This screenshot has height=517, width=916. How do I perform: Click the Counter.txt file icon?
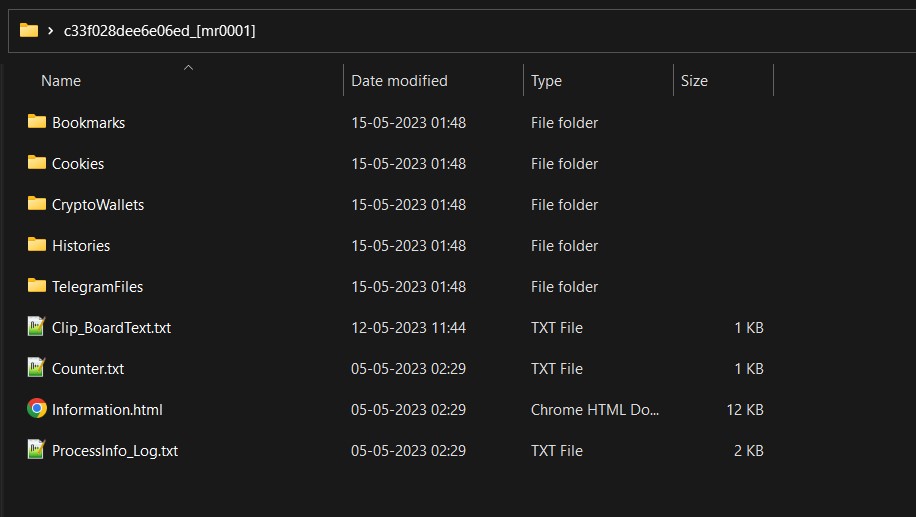37,368
